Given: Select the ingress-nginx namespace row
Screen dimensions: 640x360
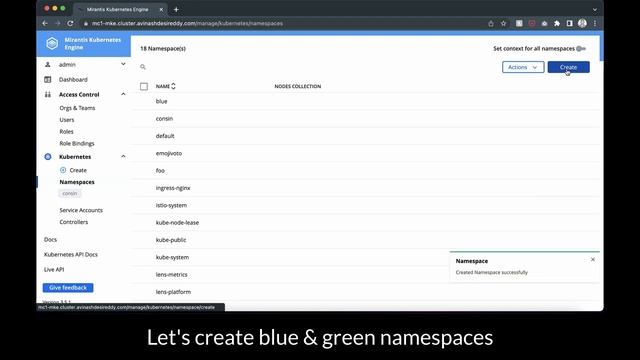Looking at the screenshot, I should click(x=365, y=188).
